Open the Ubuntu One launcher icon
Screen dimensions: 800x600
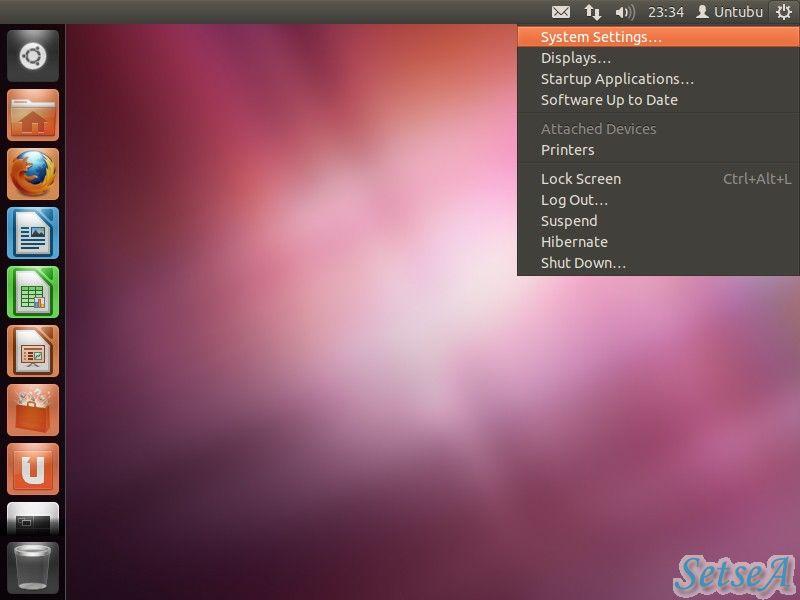pyautogui.click(x=33, y=469)
